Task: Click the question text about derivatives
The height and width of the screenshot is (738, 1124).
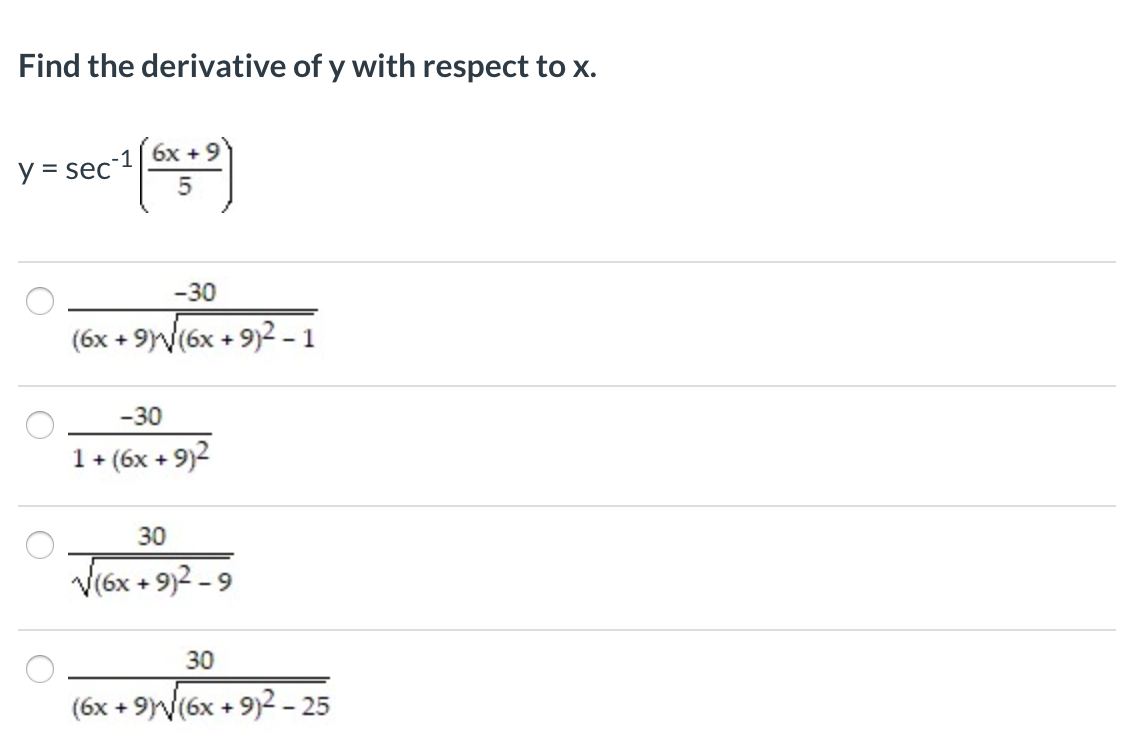Action: (x=306, y=66)
